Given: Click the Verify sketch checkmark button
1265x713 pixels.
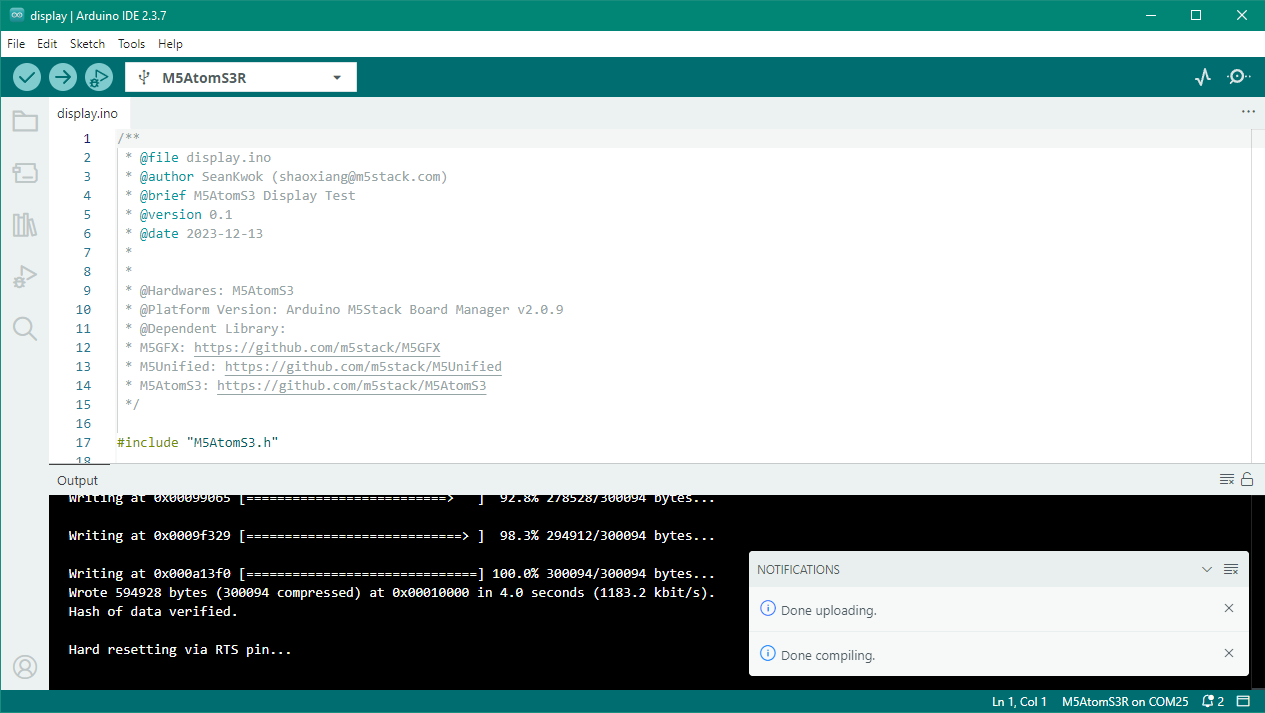Looking at the screenshot, I should (x=27, y=77).
